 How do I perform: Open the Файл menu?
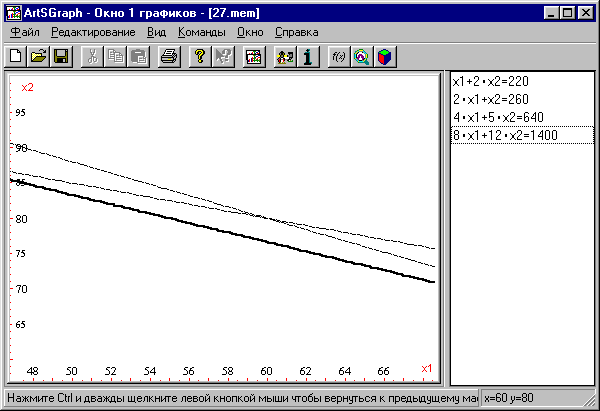coord(26,32)
